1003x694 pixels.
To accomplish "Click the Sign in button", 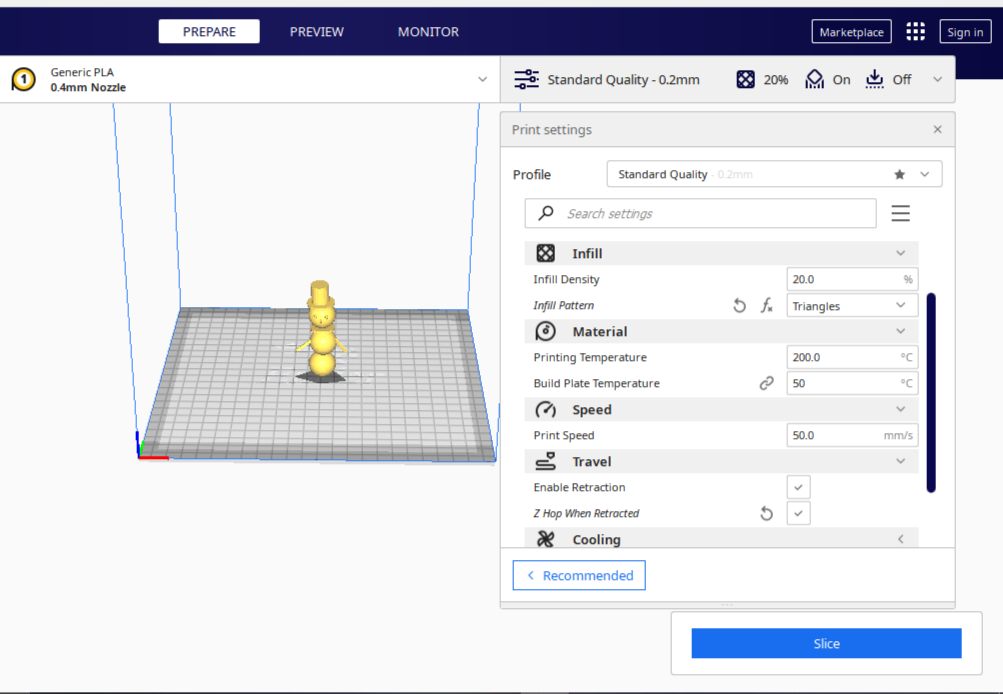I will click(965, 31).
